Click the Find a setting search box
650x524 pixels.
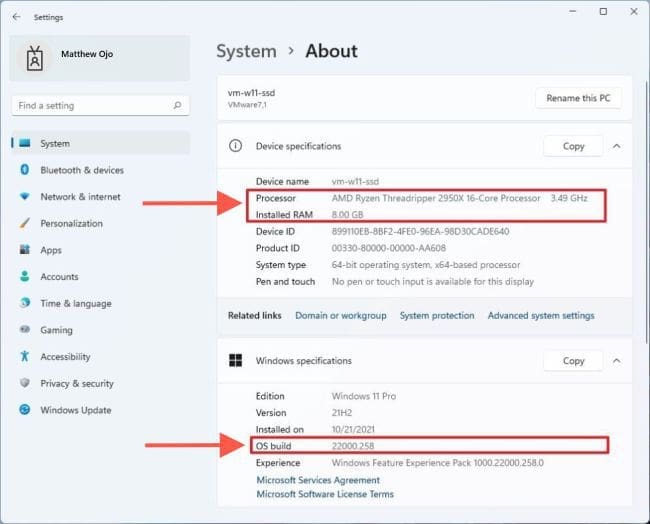(x=90, y=105)
